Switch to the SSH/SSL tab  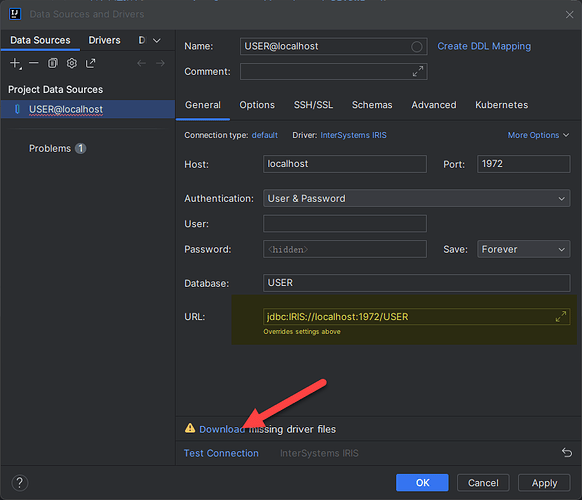[313, 105]
